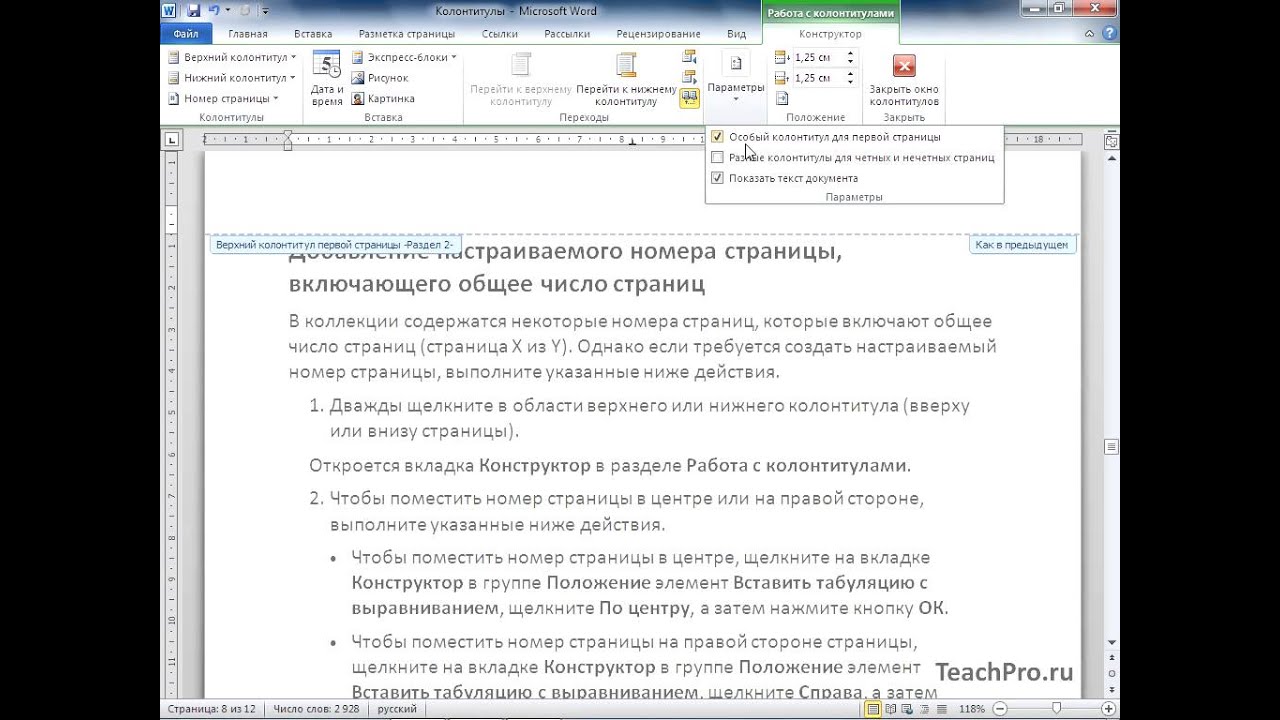The height and width of the screenshot is (720, 1280).
Task: Insert a picture via Рисунок
Action: pyautogui.click(x=379, y=78)
